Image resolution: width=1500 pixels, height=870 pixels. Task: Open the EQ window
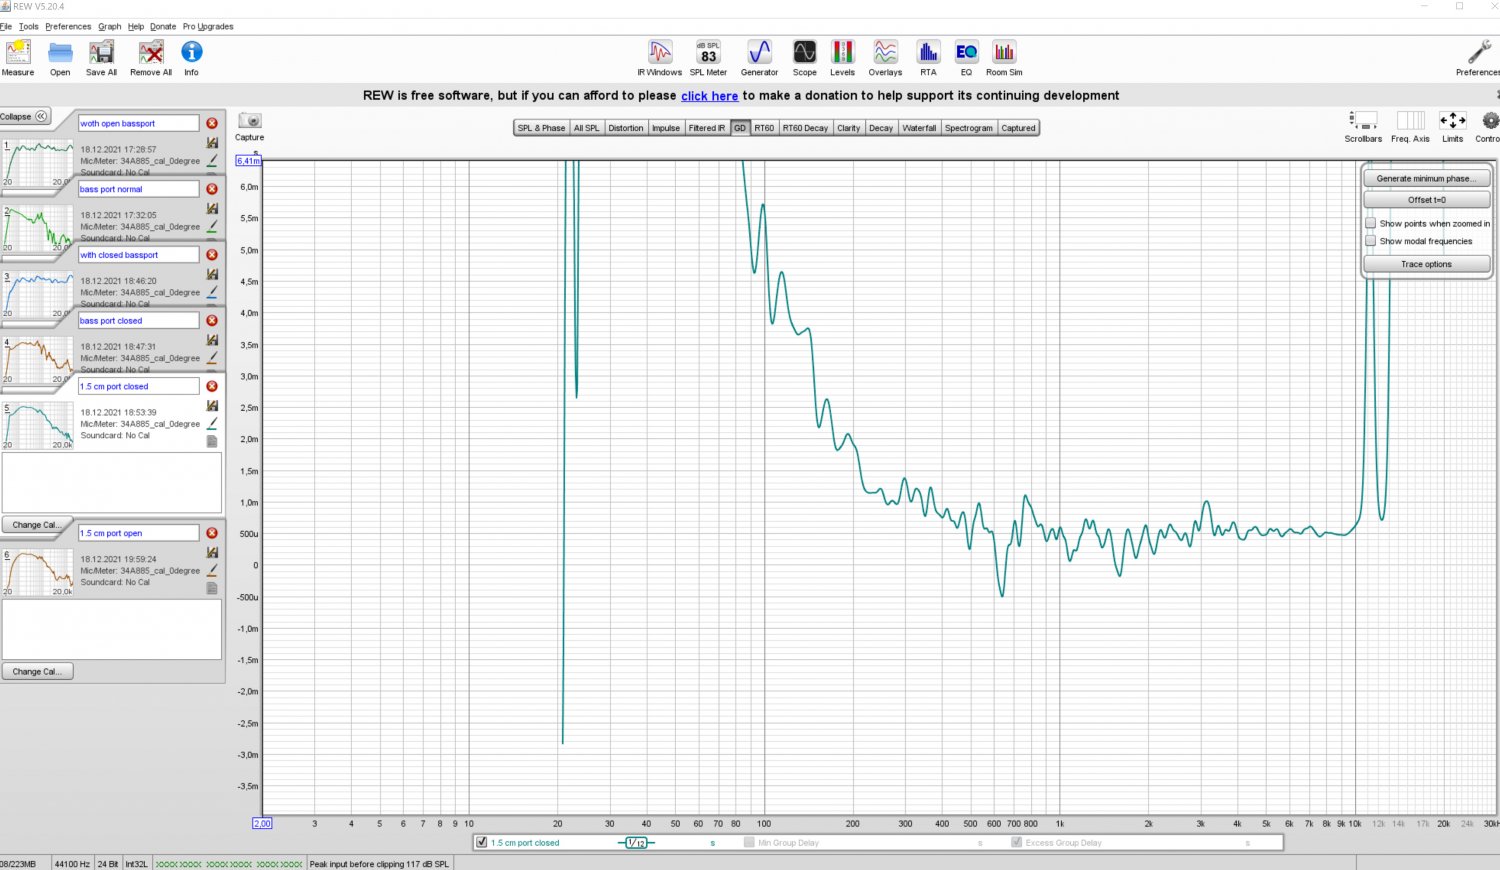pos(966,58)
